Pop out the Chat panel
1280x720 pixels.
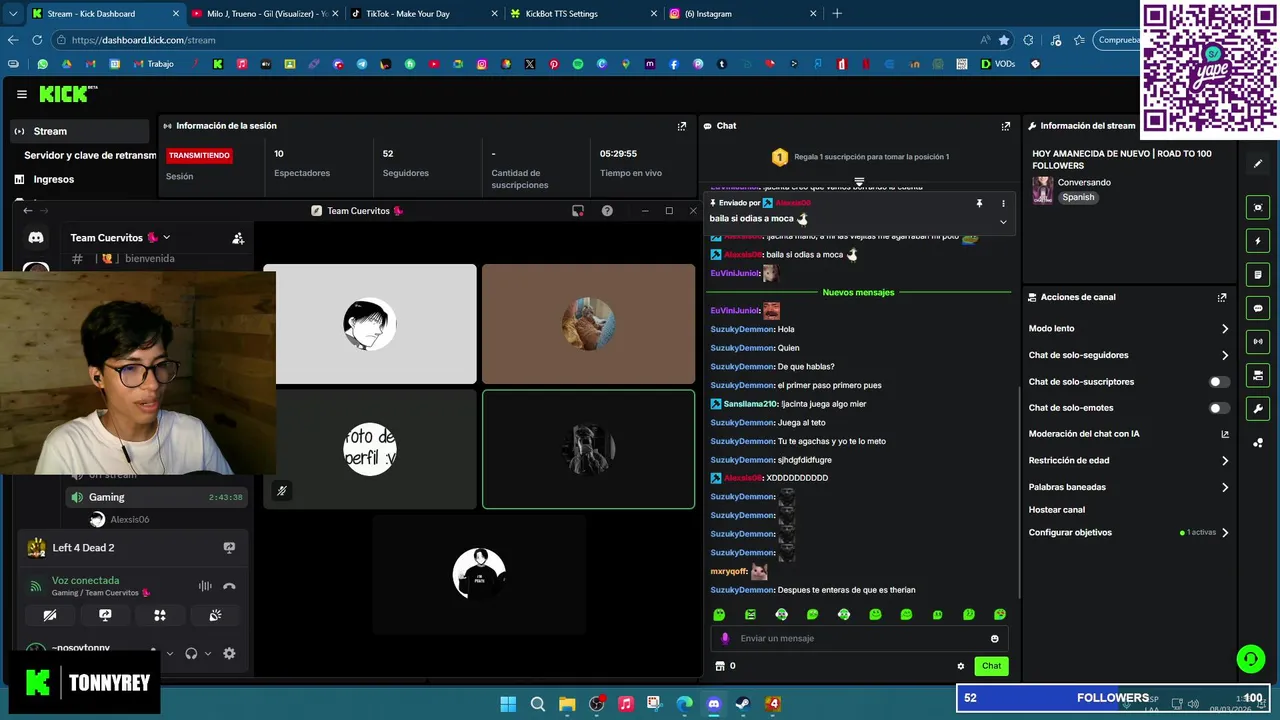[1006, 126]
